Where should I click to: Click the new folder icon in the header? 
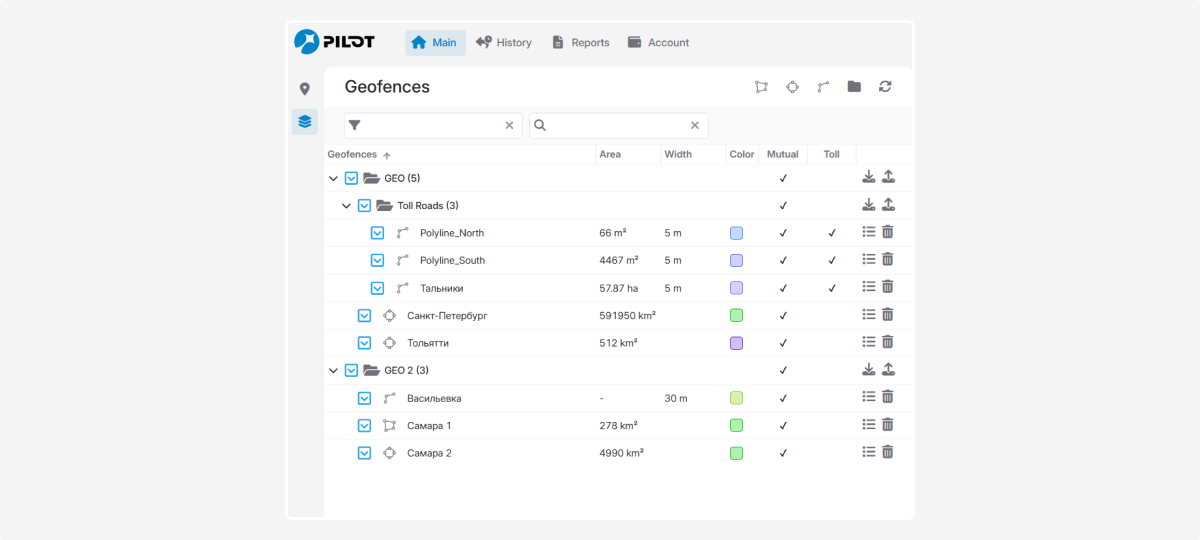[x=854, y=87]
